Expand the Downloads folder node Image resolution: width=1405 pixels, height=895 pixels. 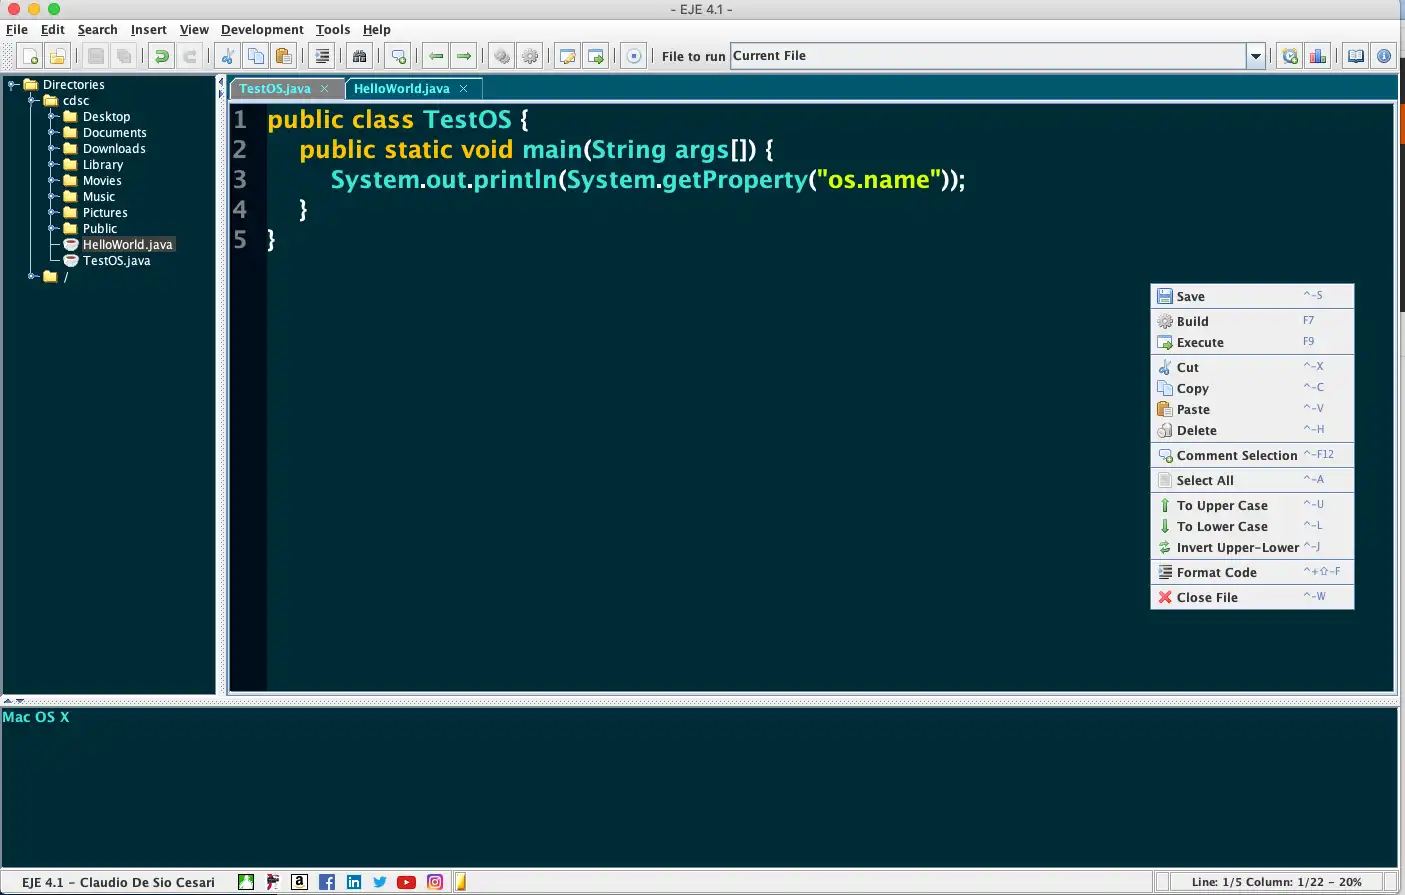53,149
